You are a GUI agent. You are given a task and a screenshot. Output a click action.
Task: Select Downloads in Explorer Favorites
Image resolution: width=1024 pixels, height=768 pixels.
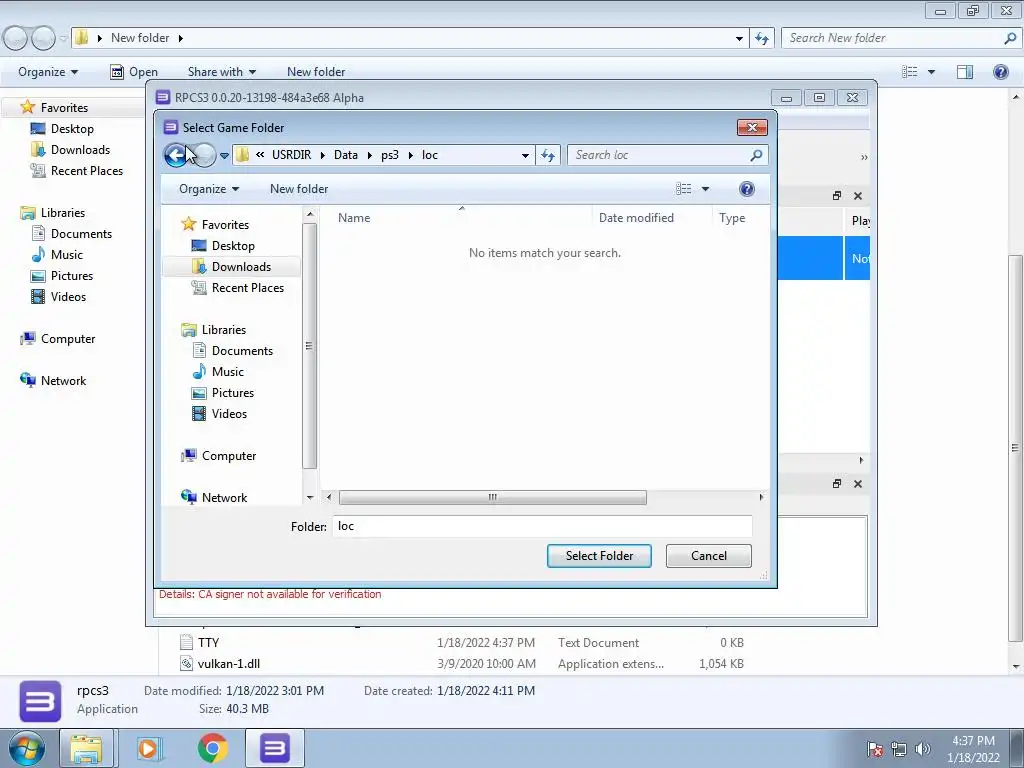click(80, 150)
